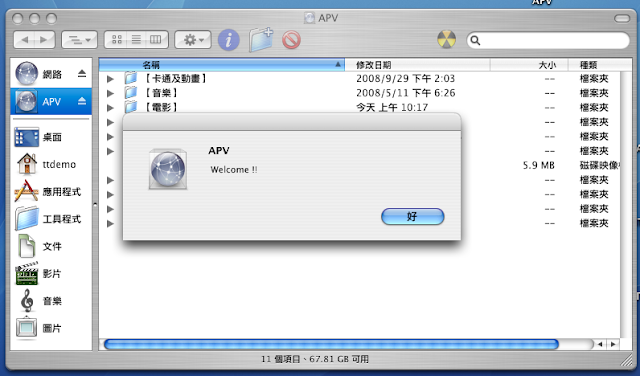Click the 2008/5/11 下午 6:26 date
The image size is (640, 376).
pyautogui.click(x=405, y=93)
